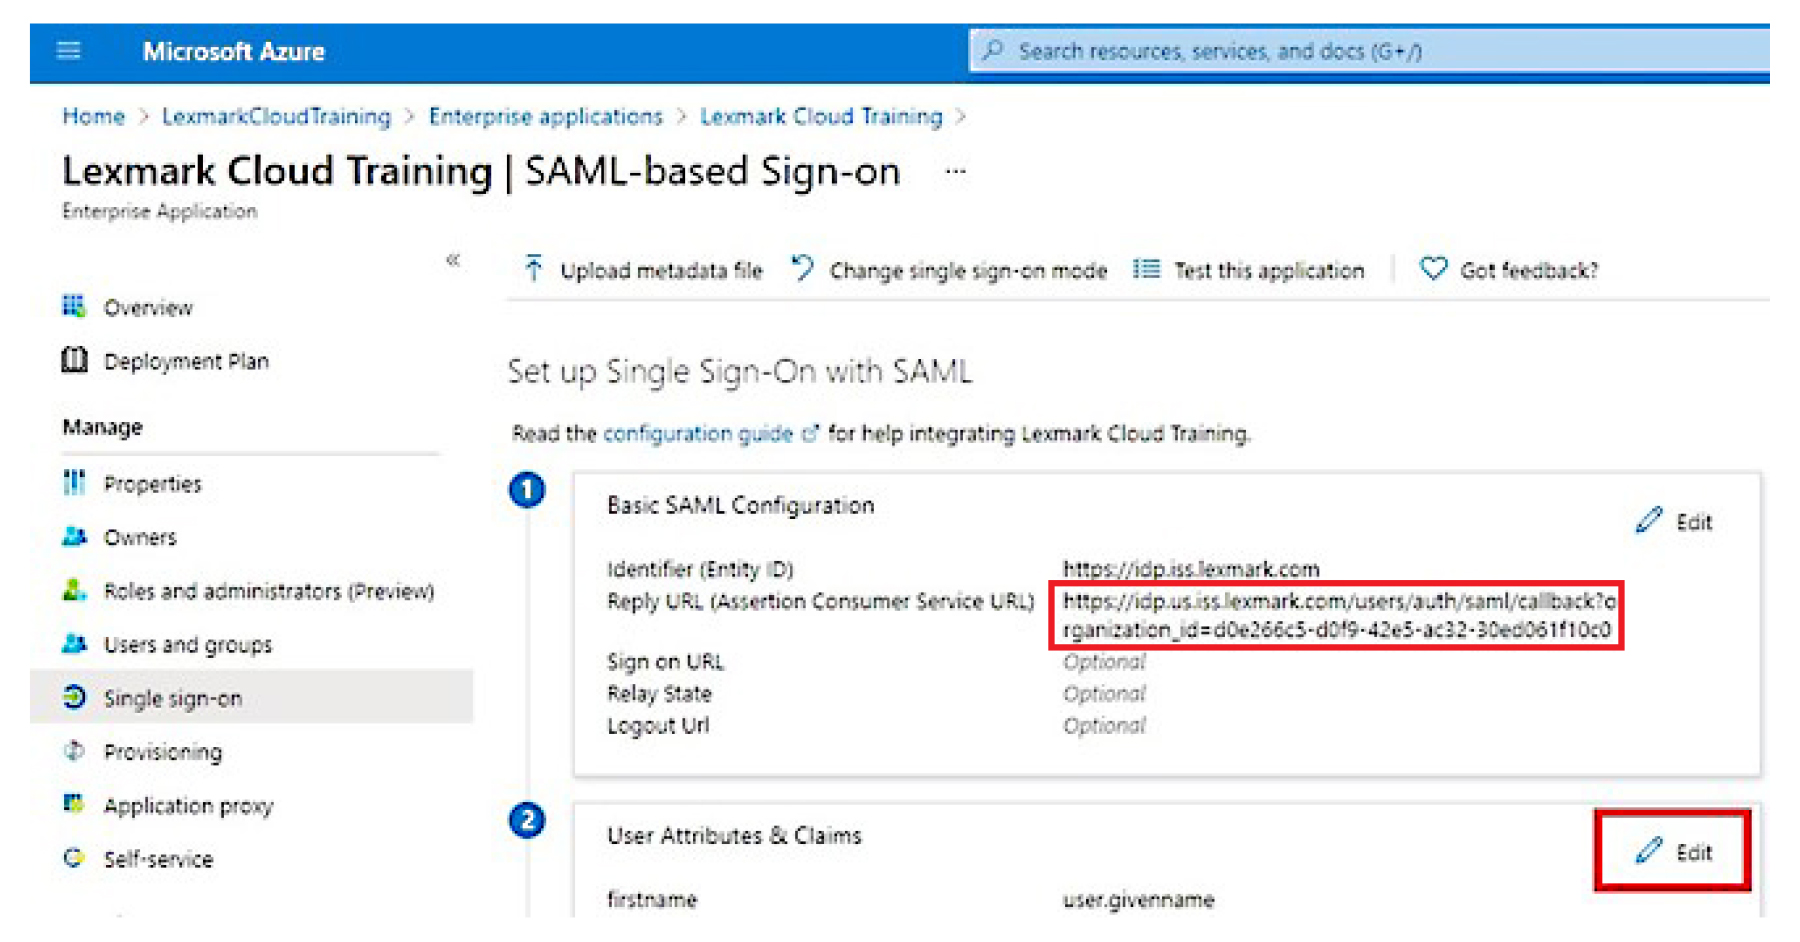Viewport: 1800px width, 942px height.
Task: Click the Upload metadata file icon
Action: 535,269
